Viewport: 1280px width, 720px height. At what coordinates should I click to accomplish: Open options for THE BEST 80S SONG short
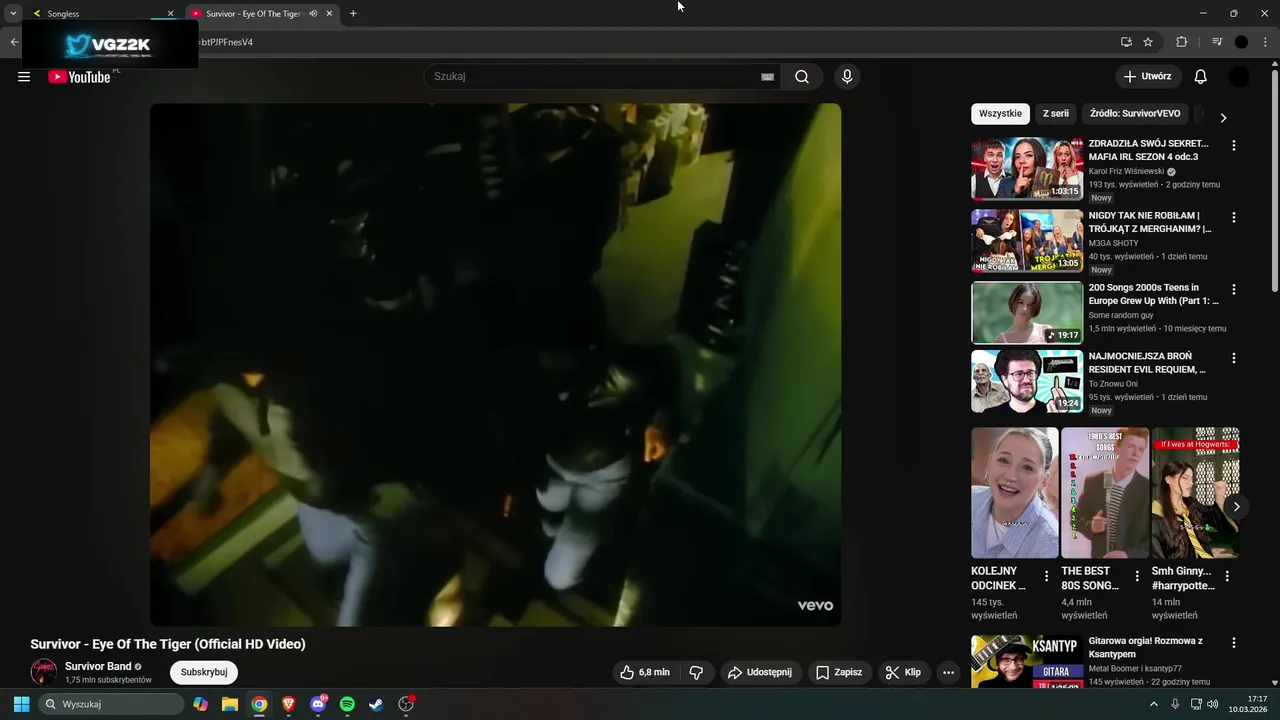point(1137,576)
